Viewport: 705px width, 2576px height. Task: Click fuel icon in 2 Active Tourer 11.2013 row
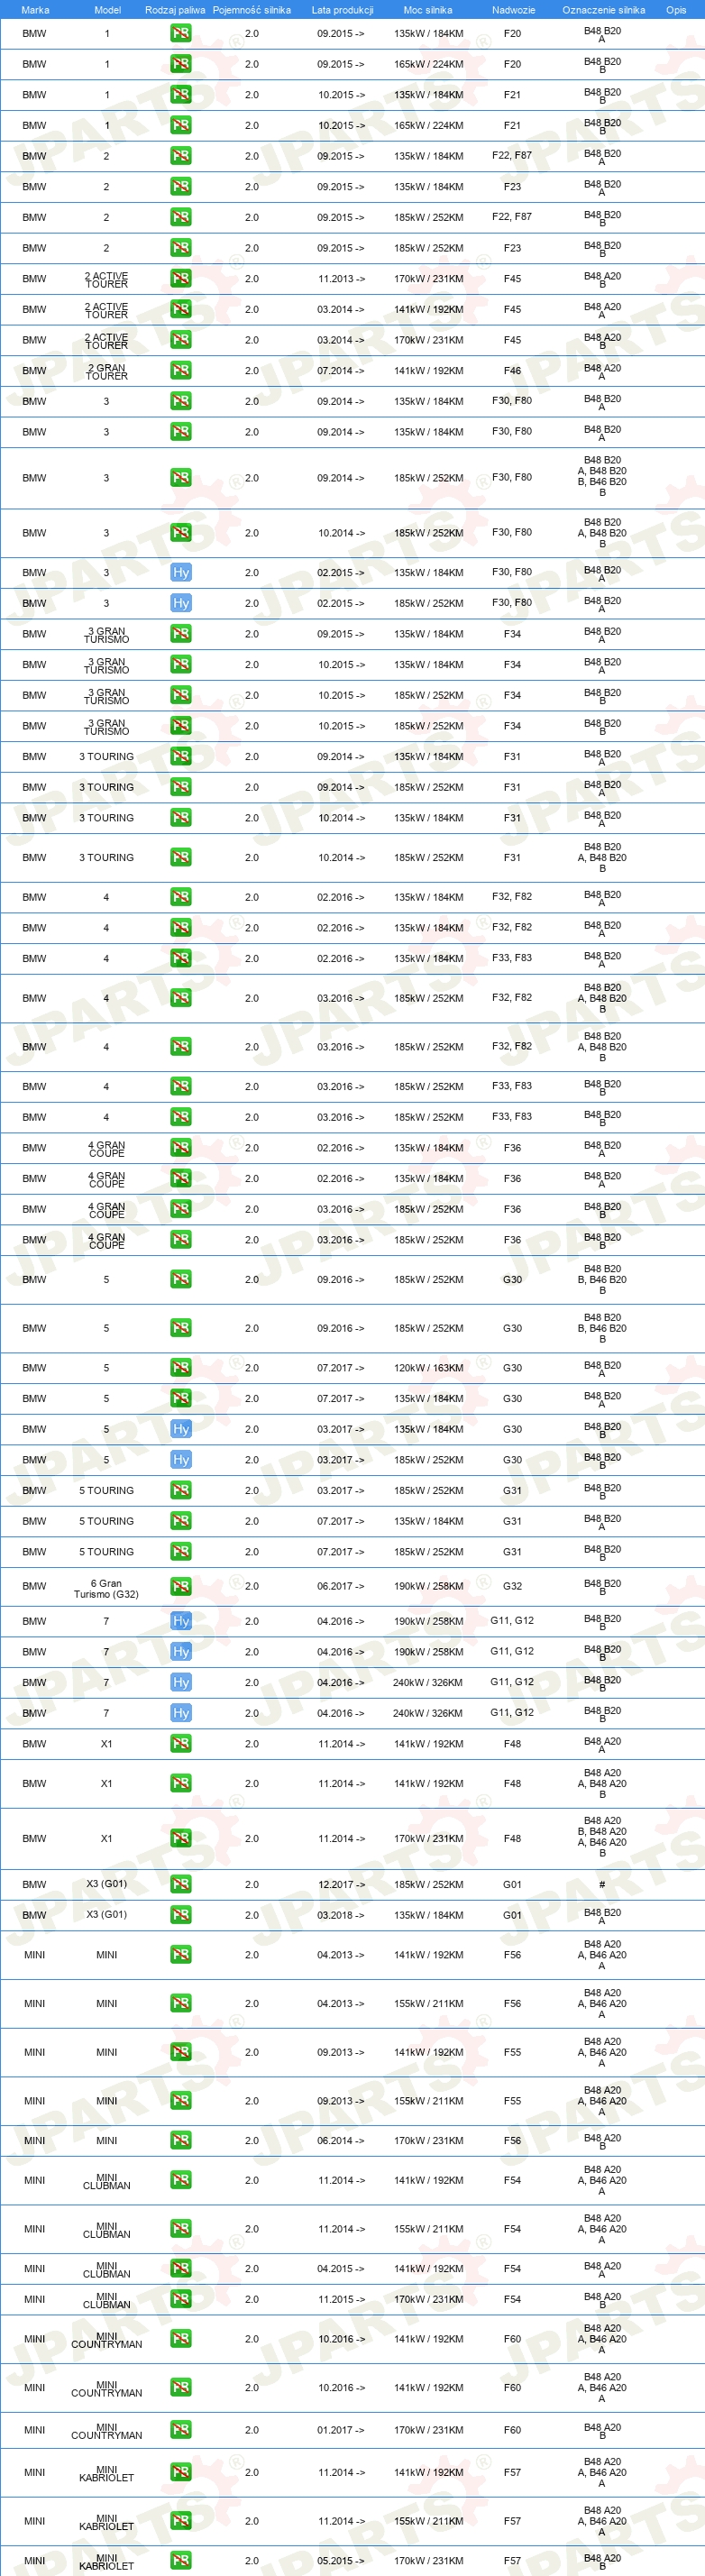pos(181,279)
